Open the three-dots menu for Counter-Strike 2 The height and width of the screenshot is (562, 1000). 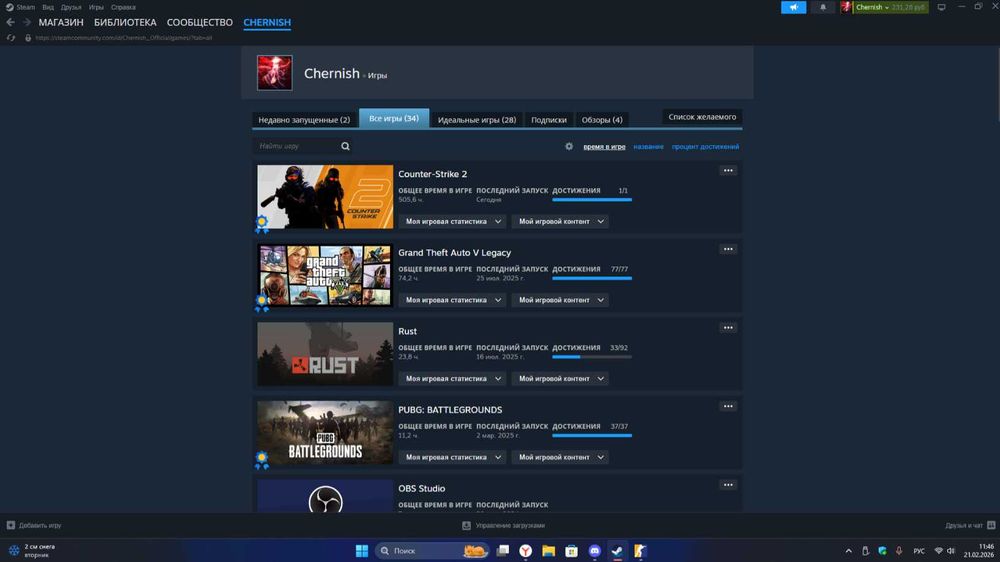[x=728, y=171]
